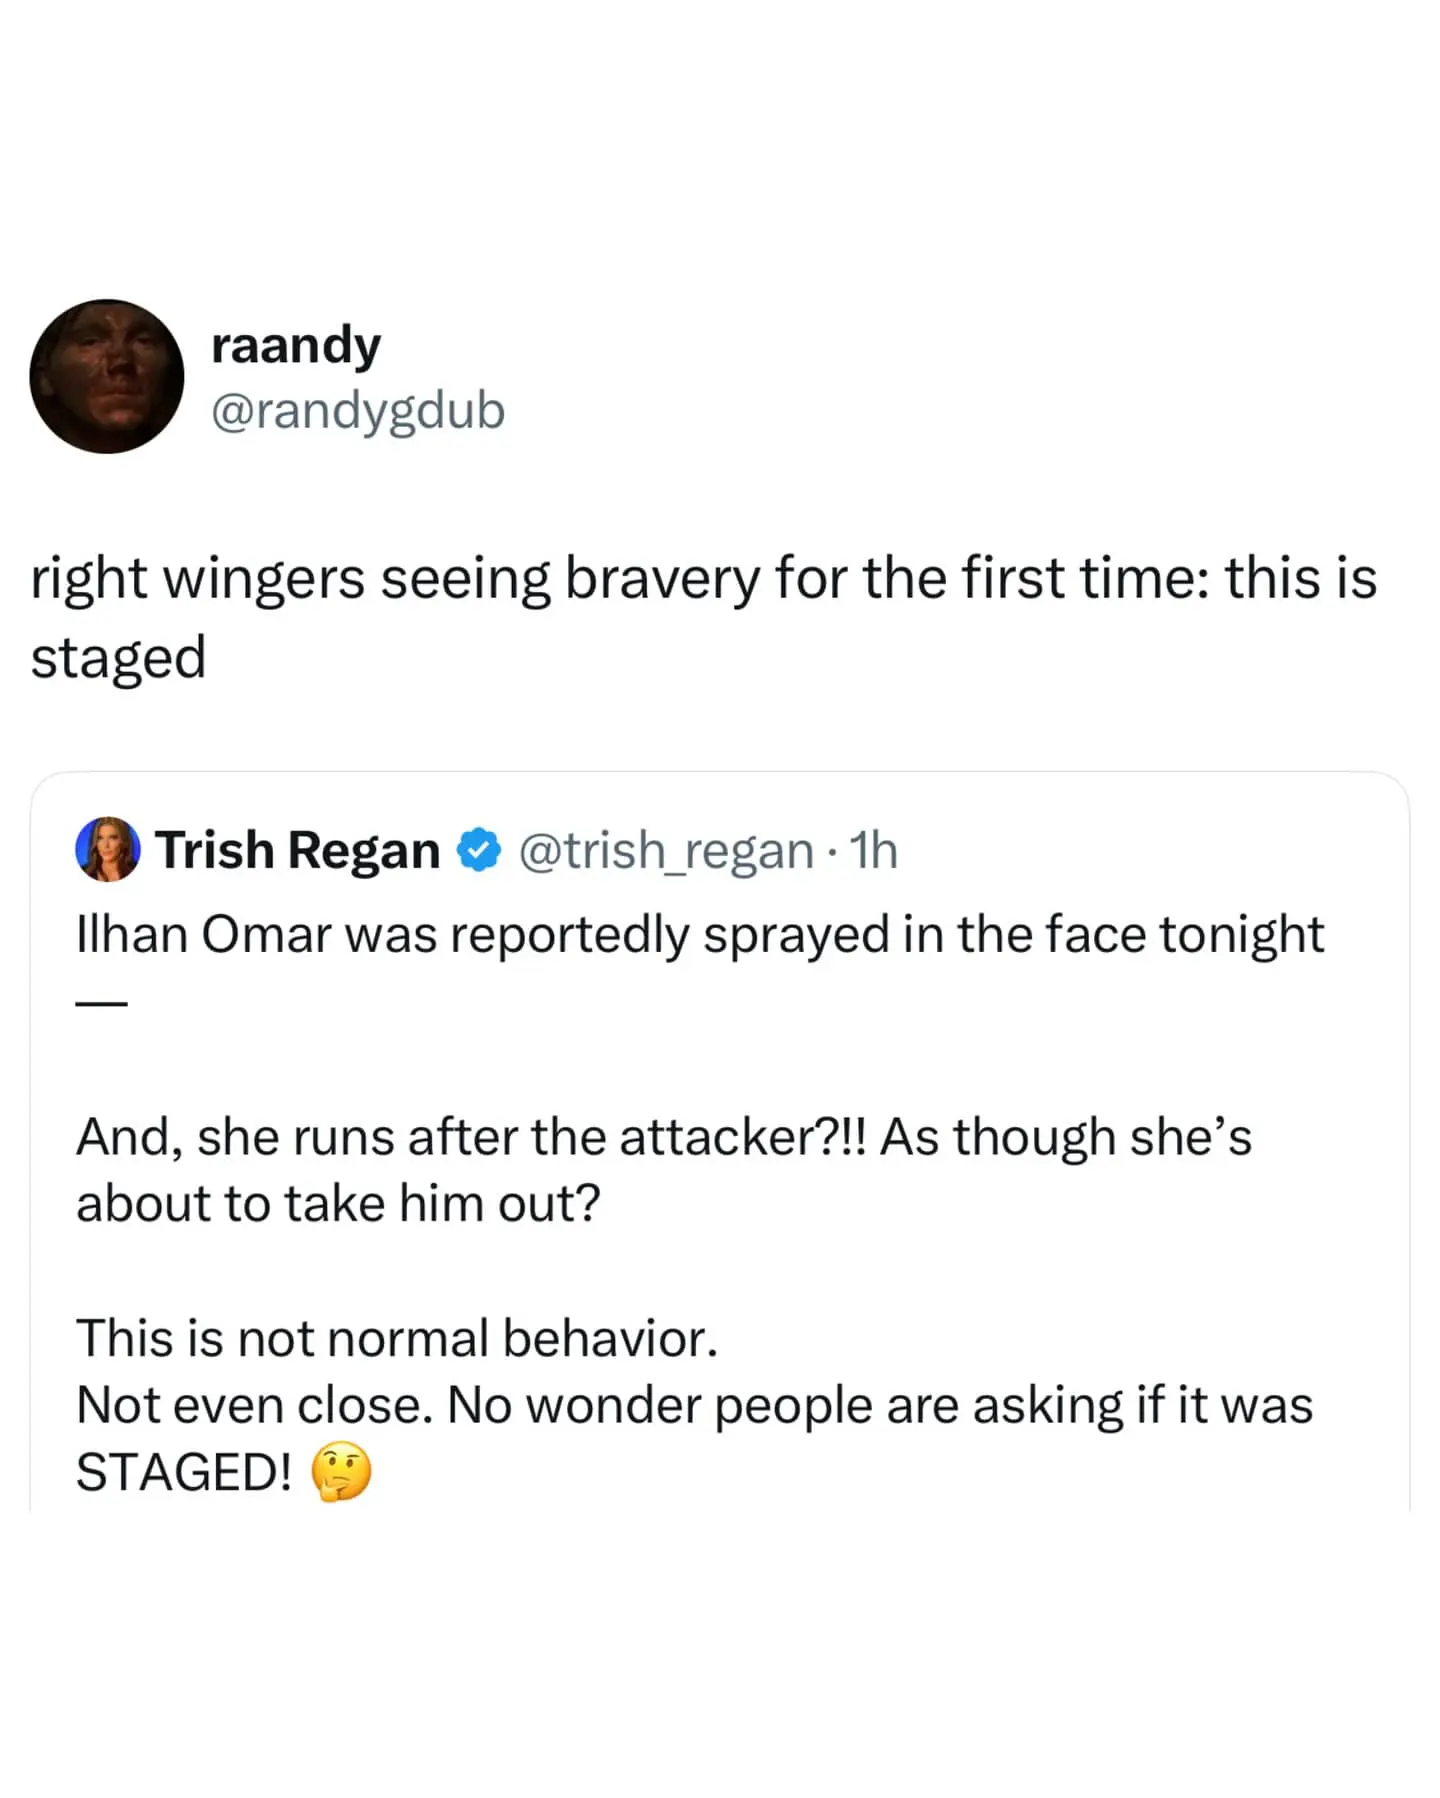The height and width of the screenshot is (1798, 1440).
Task: Open the @trish_regan handle
Action: (x=666, y=851)
